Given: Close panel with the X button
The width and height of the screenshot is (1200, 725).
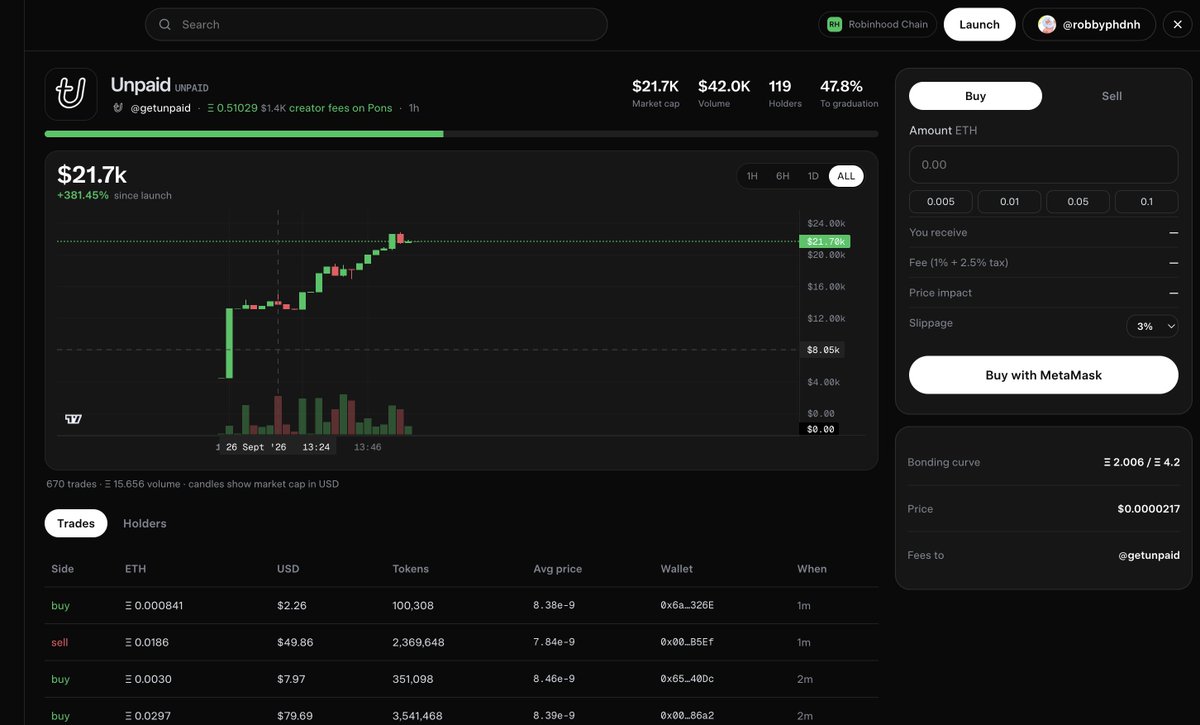Looking at the screenshot, I should point(1177,24).
